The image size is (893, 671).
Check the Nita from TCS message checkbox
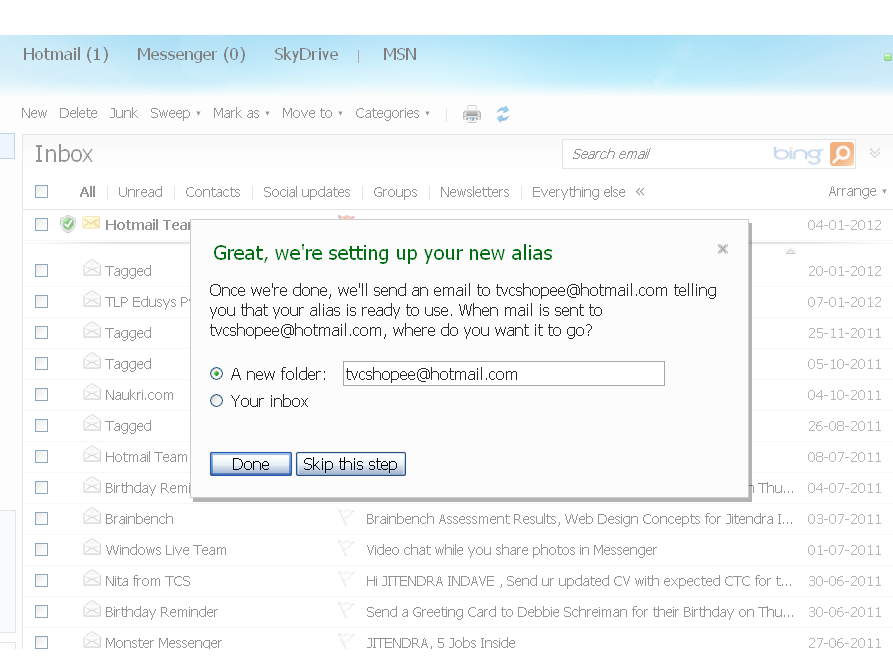pyautogui.click(x=42, y=580)
